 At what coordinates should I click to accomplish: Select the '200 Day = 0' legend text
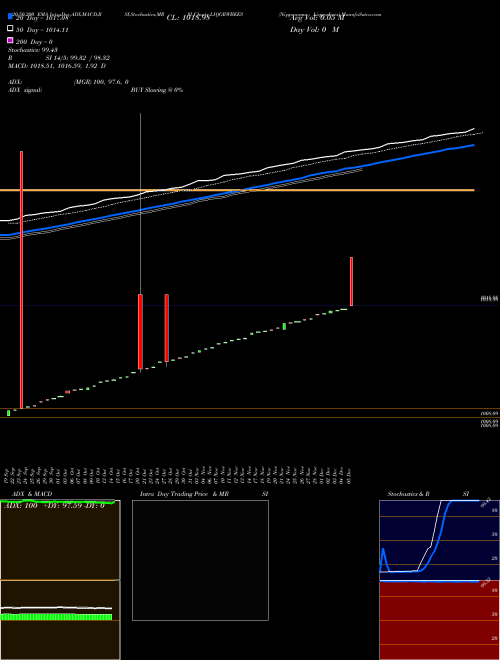point(34,42)
